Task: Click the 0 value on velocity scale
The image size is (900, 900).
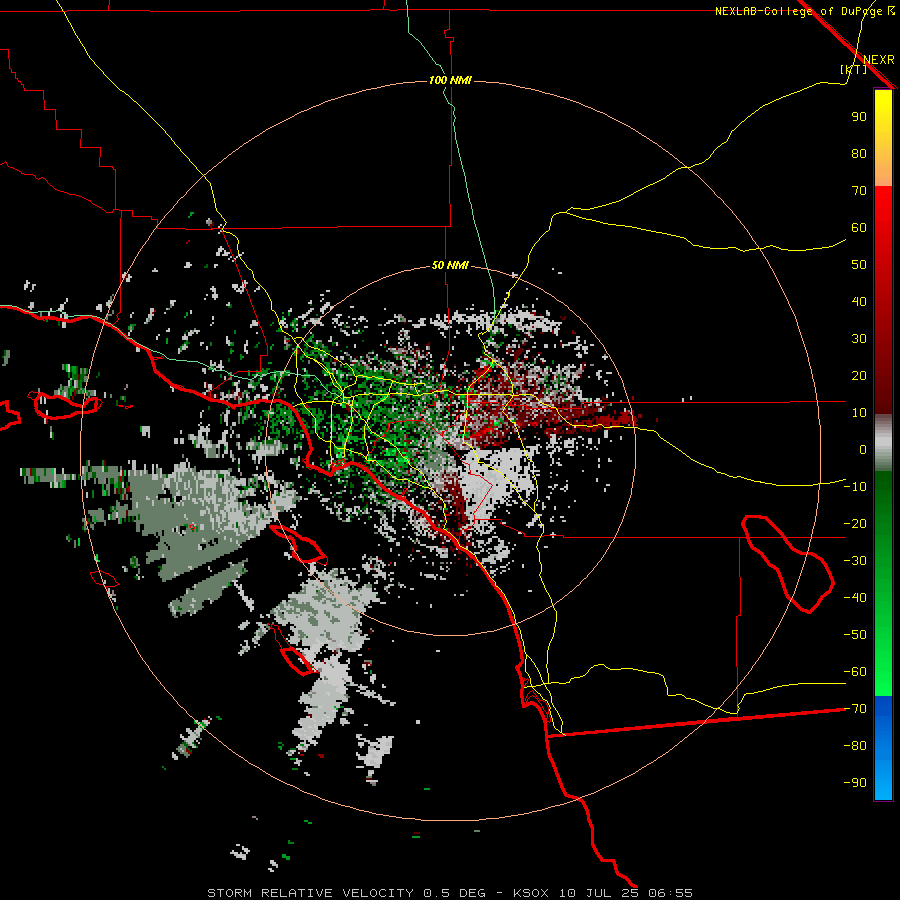Action: click(863, 450)
